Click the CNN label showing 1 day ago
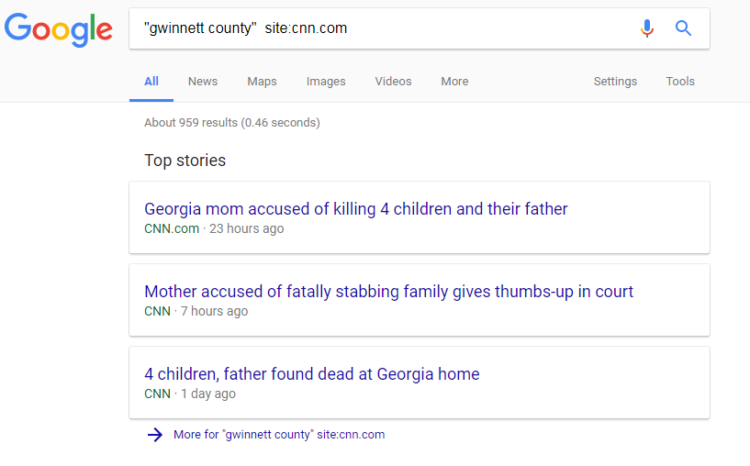The height and width of the screenshot is (466, 750). point(157,394)
